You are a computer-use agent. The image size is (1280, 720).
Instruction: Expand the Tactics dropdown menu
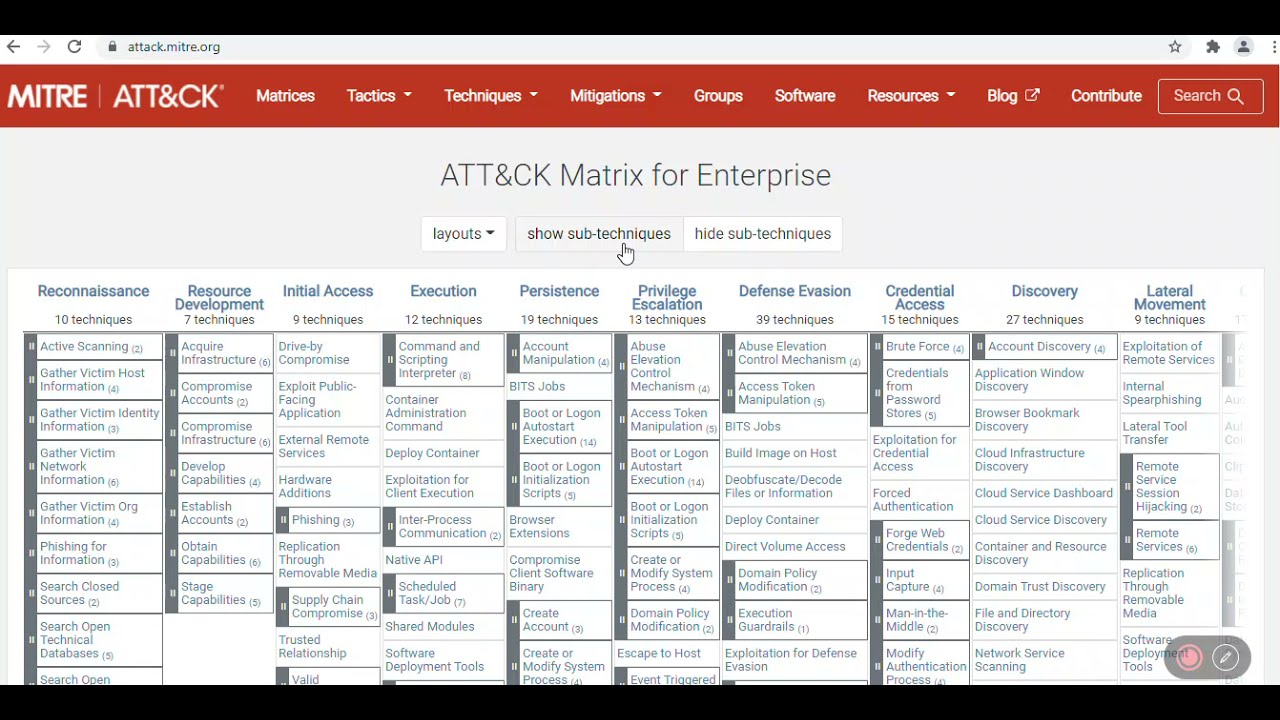click(379, 96)
